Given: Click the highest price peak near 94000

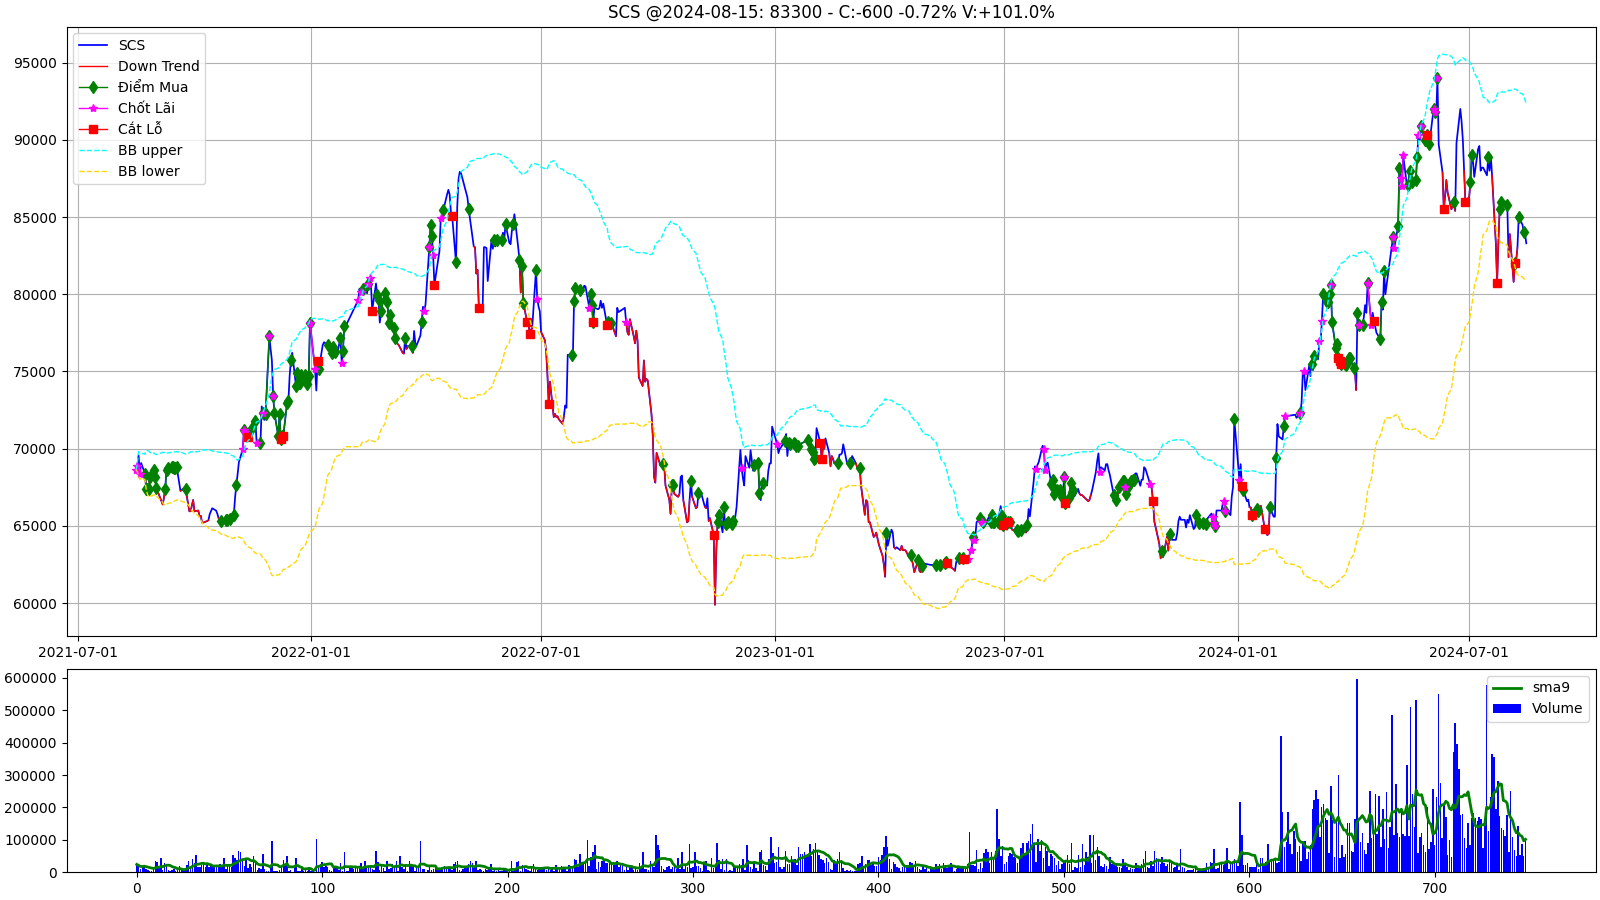Looking at the screenshot, I should [1437, 77].
